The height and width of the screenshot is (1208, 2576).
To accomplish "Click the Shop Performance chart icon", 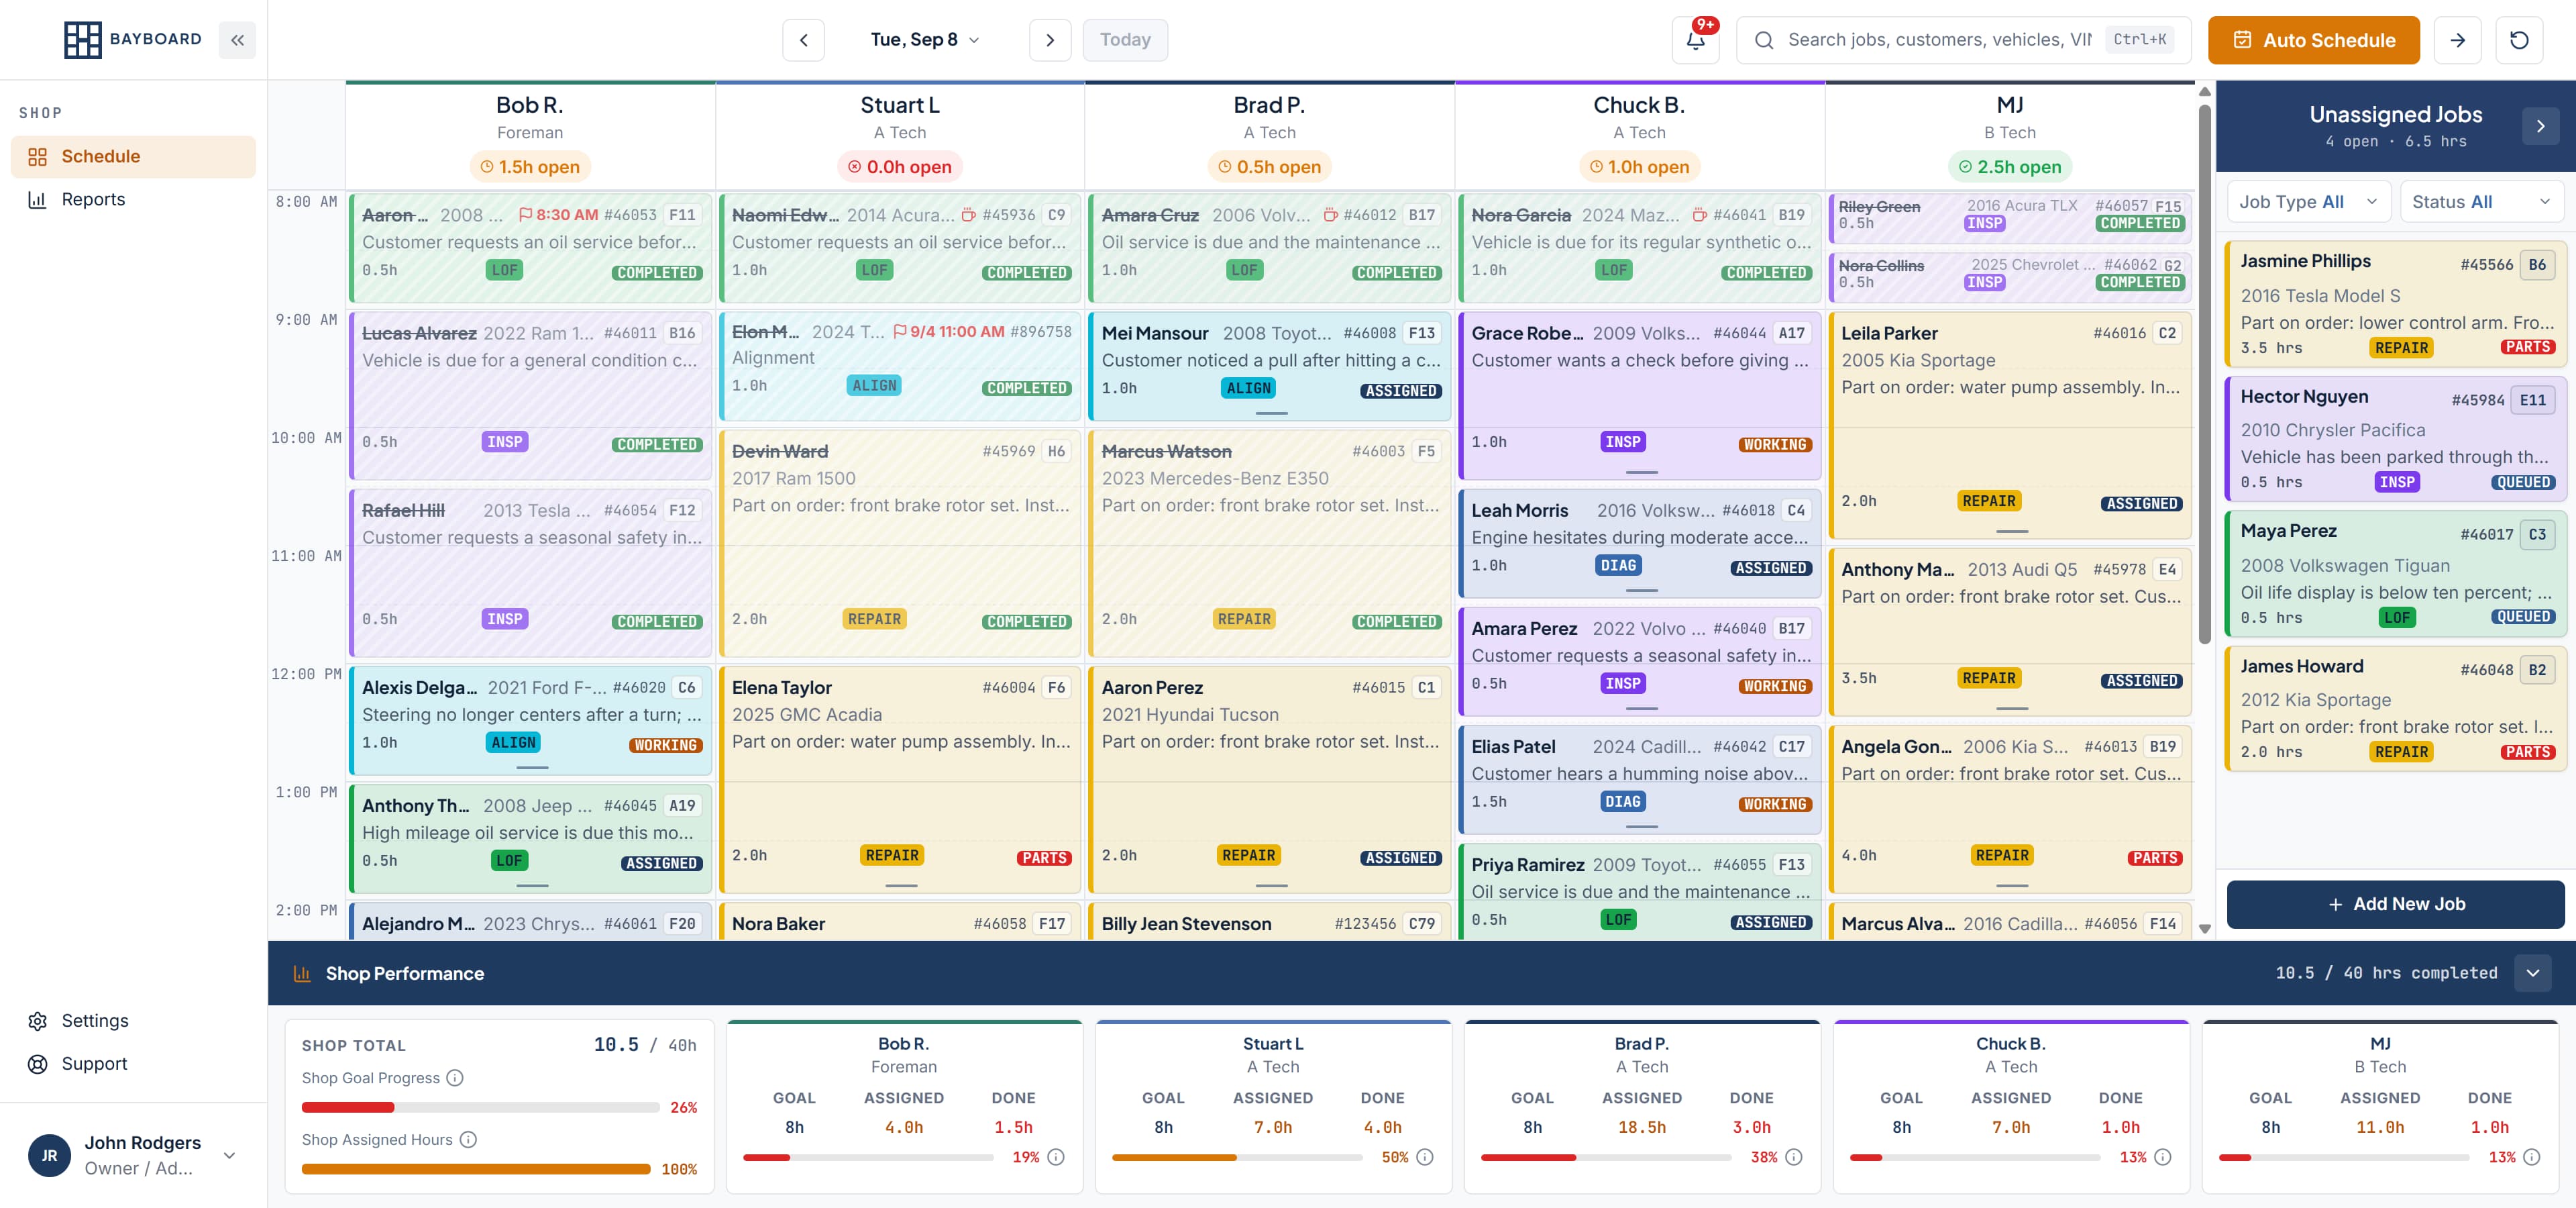I will pos(301,973).
